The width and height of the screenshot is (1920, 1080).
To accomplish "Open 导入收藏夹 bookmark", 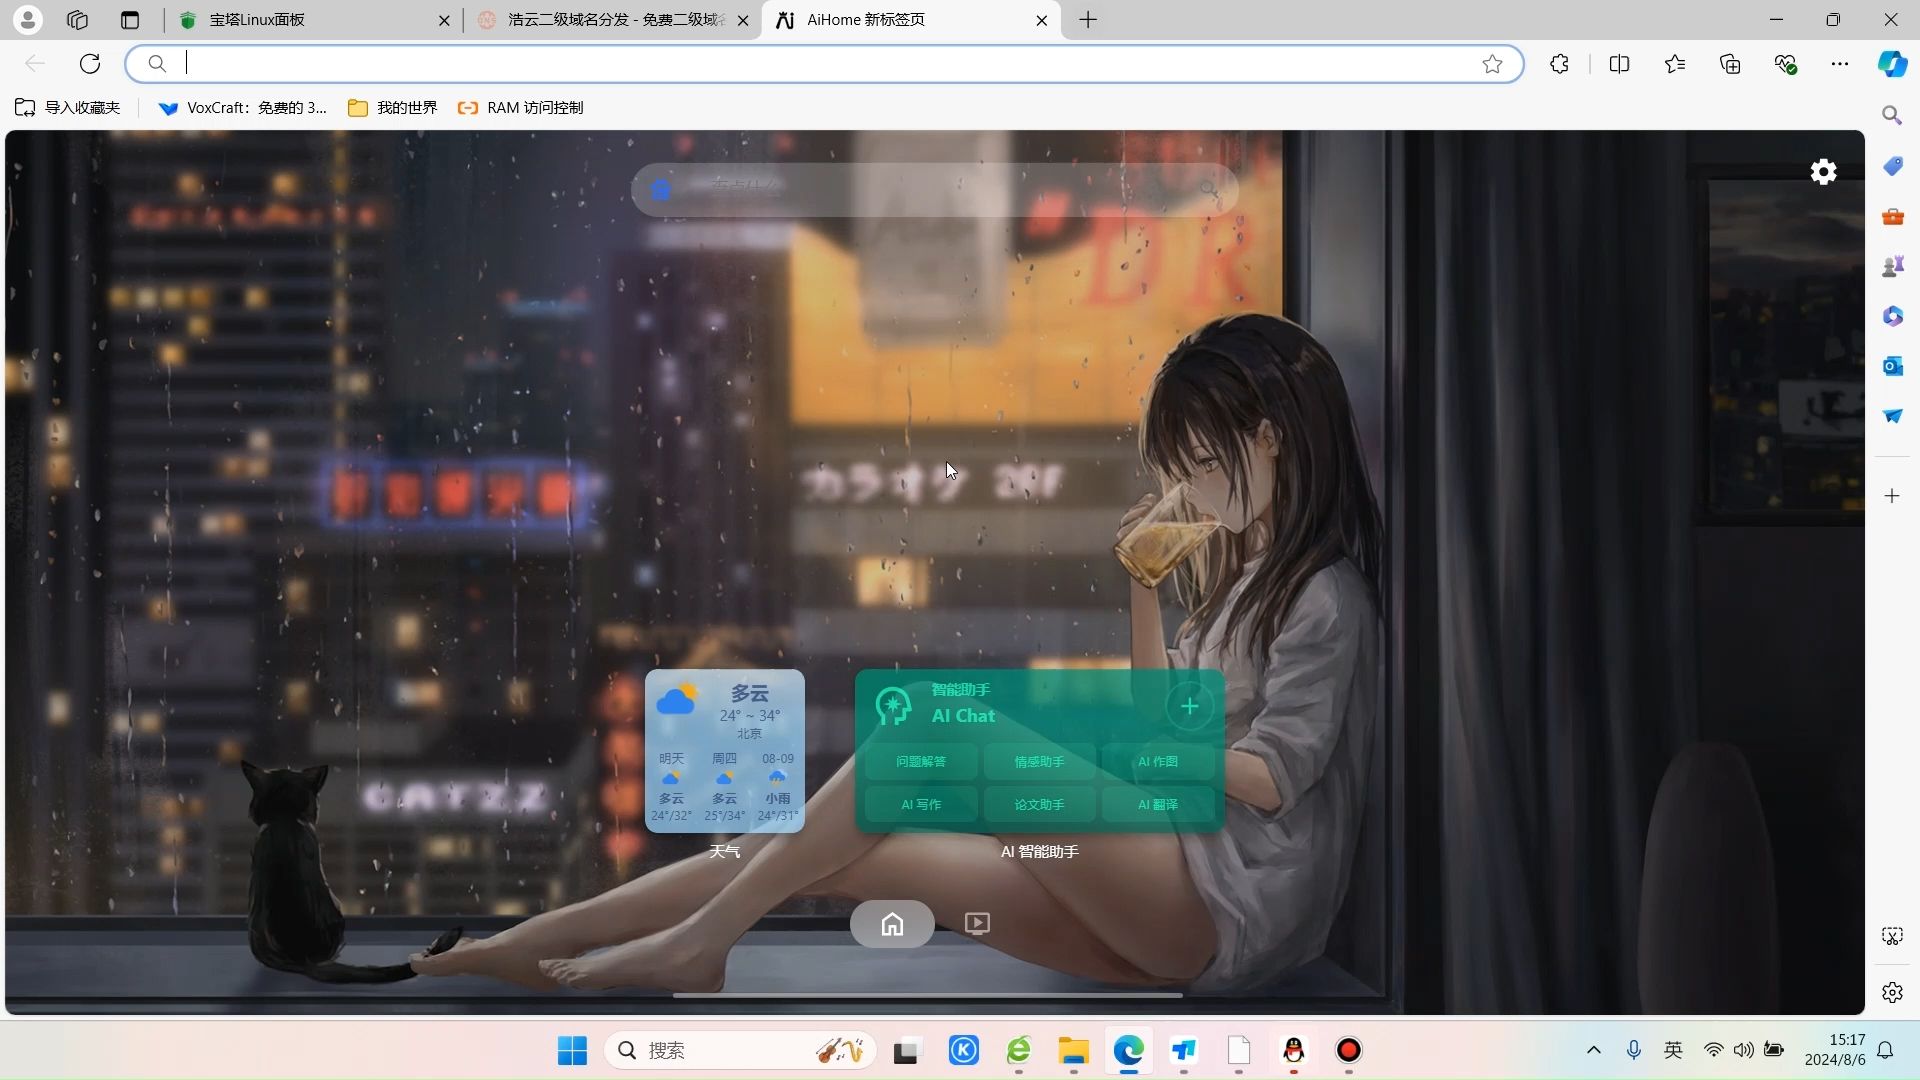I will coord(67,108).
